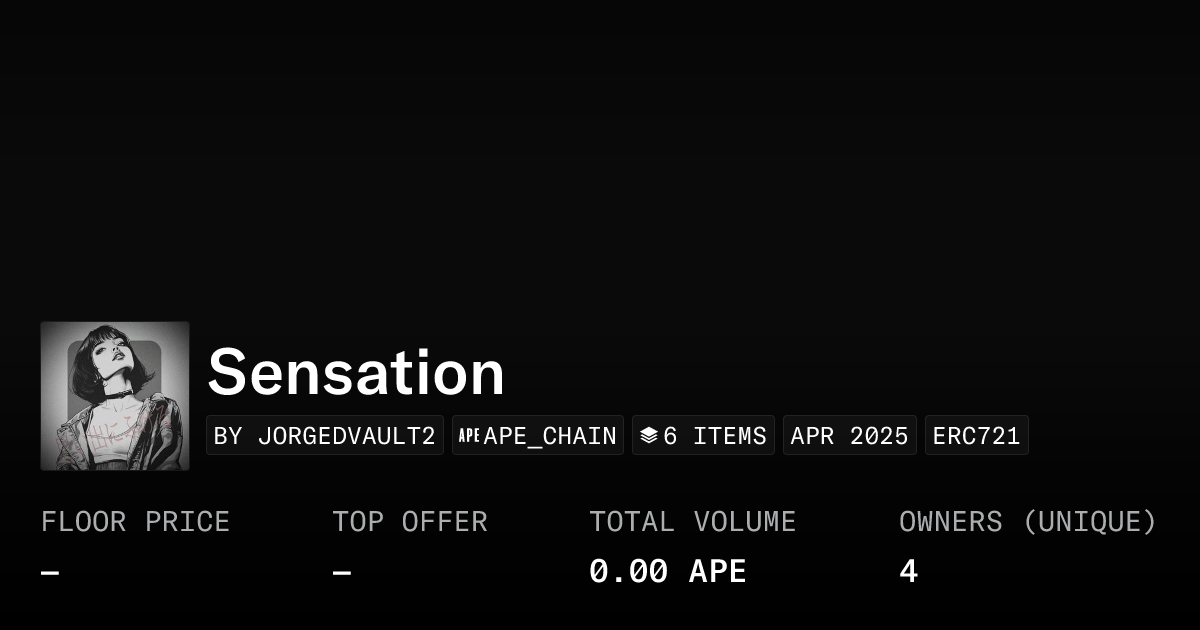The height and width of the screenshot is (630, 1200).
Task: Click the FLOOR PRICE heading
Action: 135,522
